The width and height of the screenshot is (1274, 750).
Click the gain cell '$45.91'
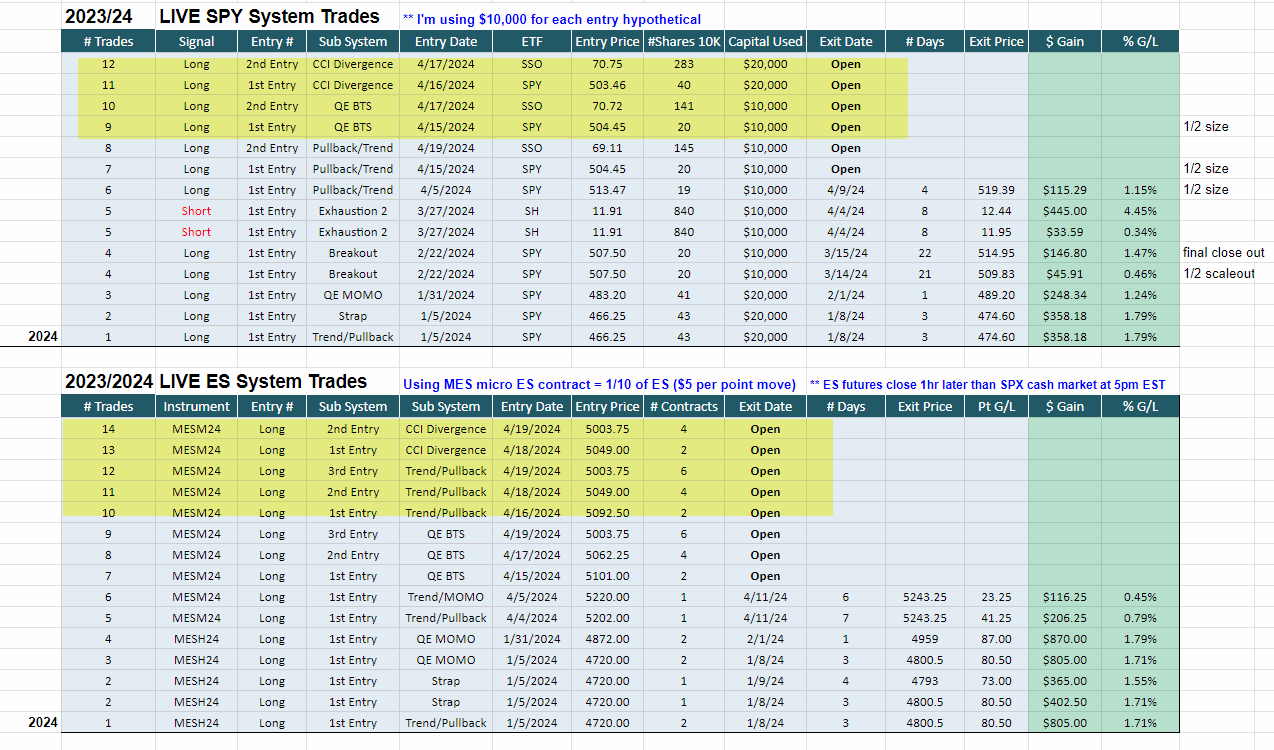pos(1065,274)
